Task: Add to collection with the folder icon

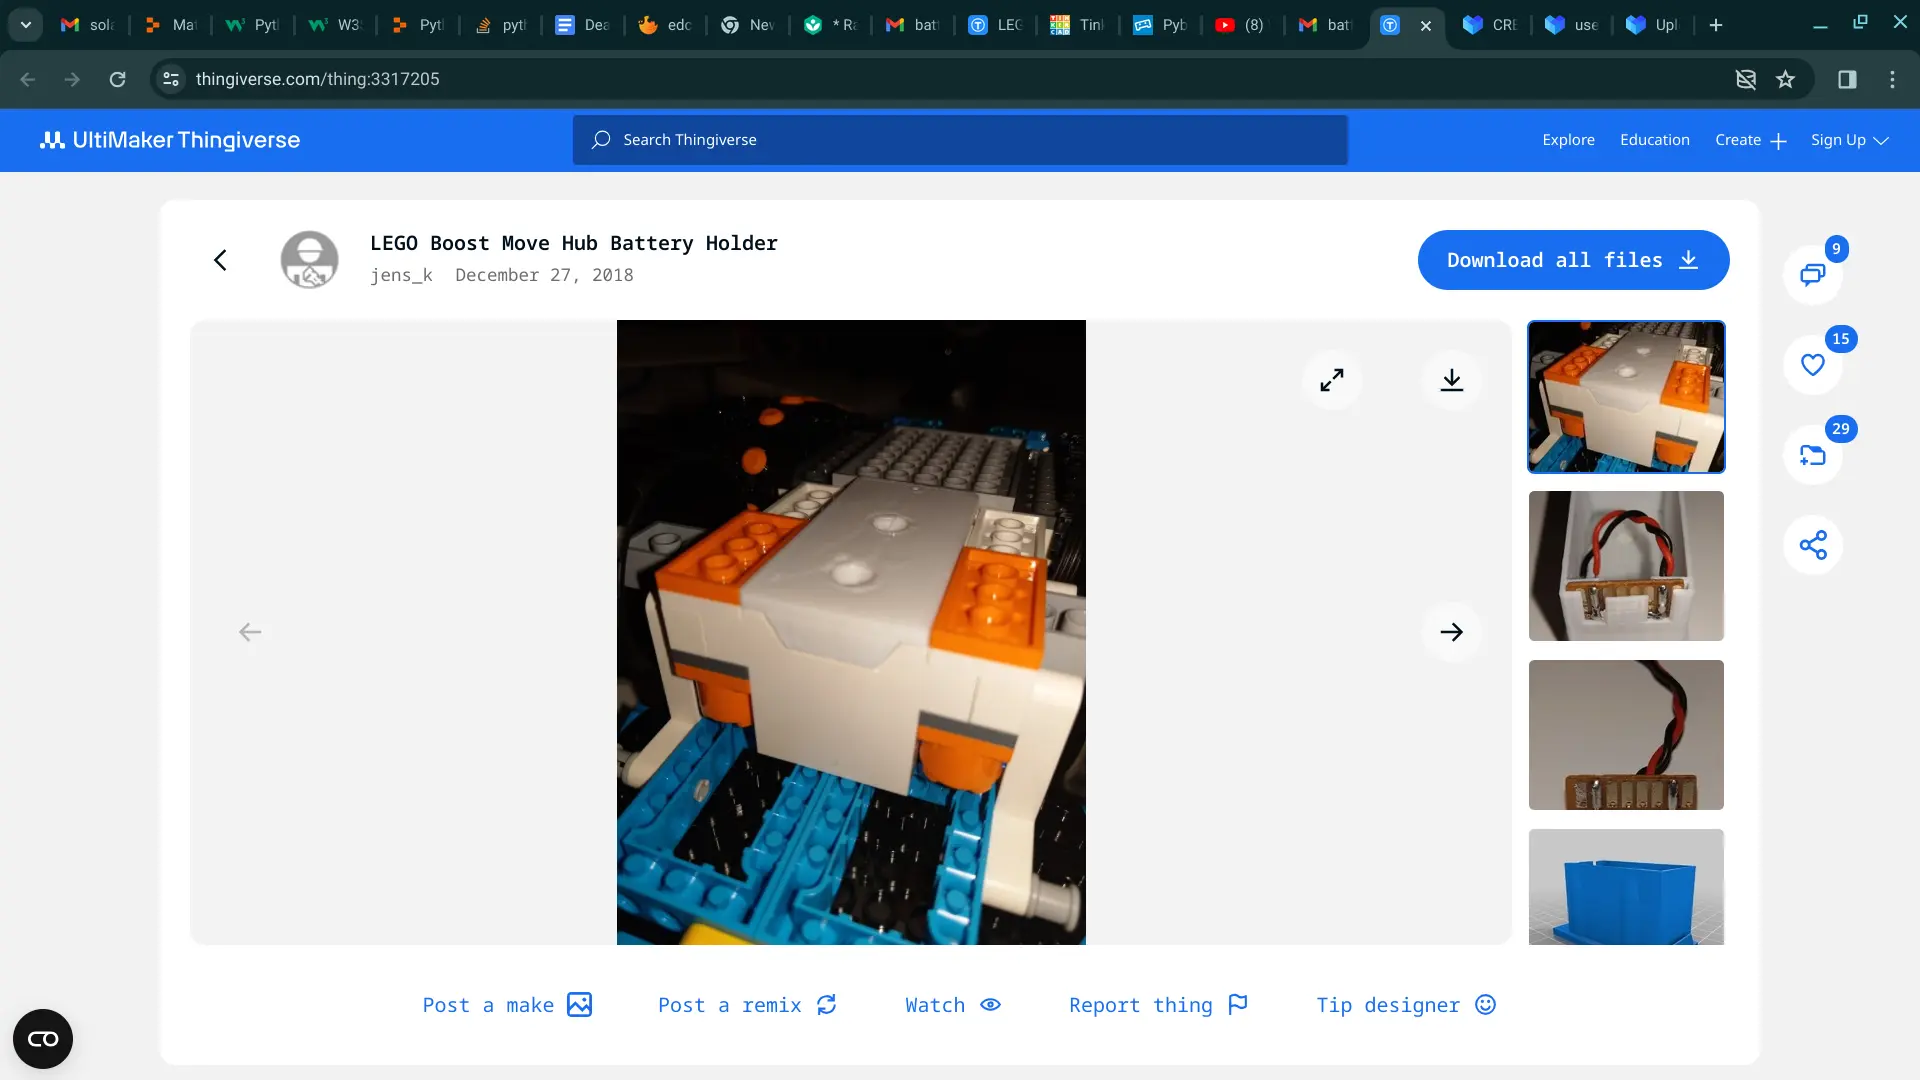Action: 1812,455
